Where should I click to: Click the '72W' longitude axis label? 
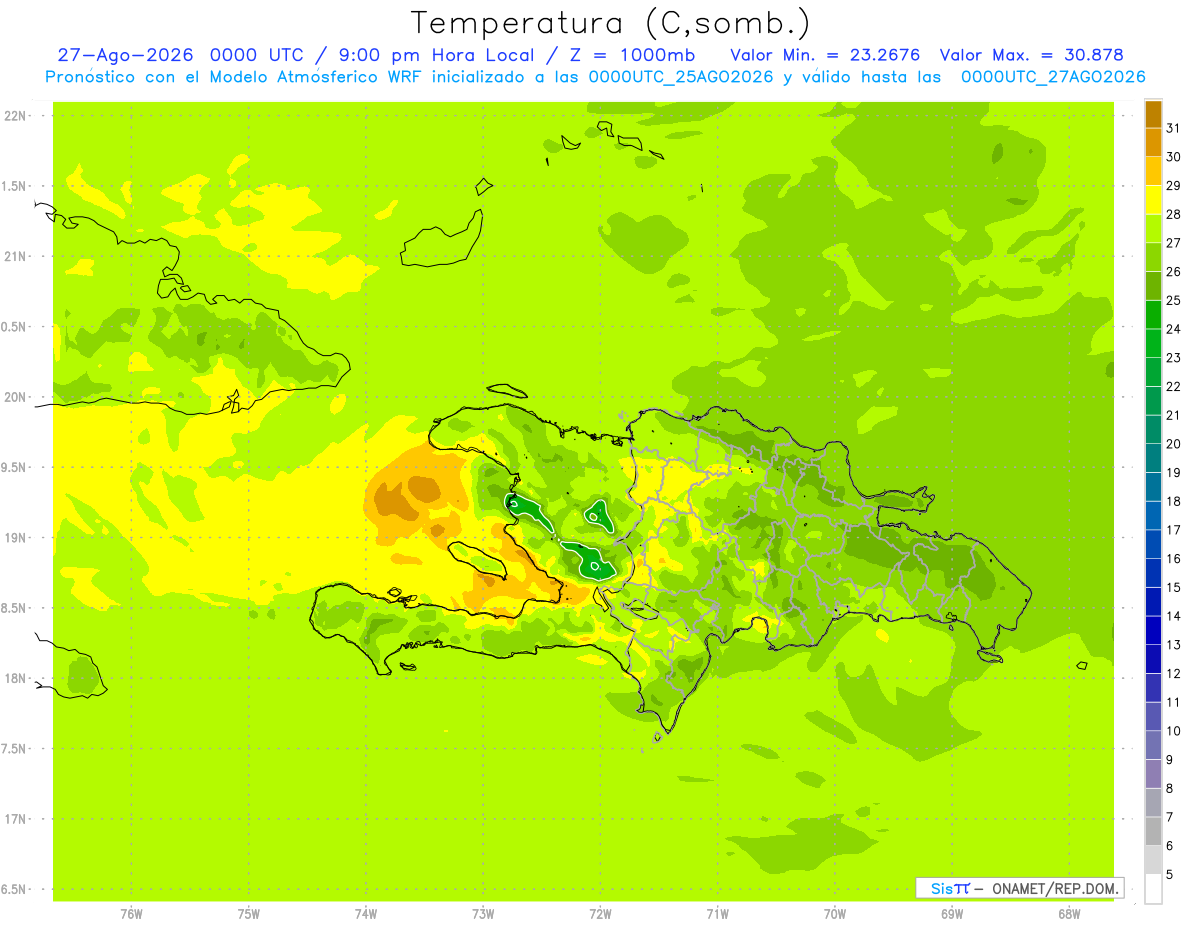tap(601, 914)
